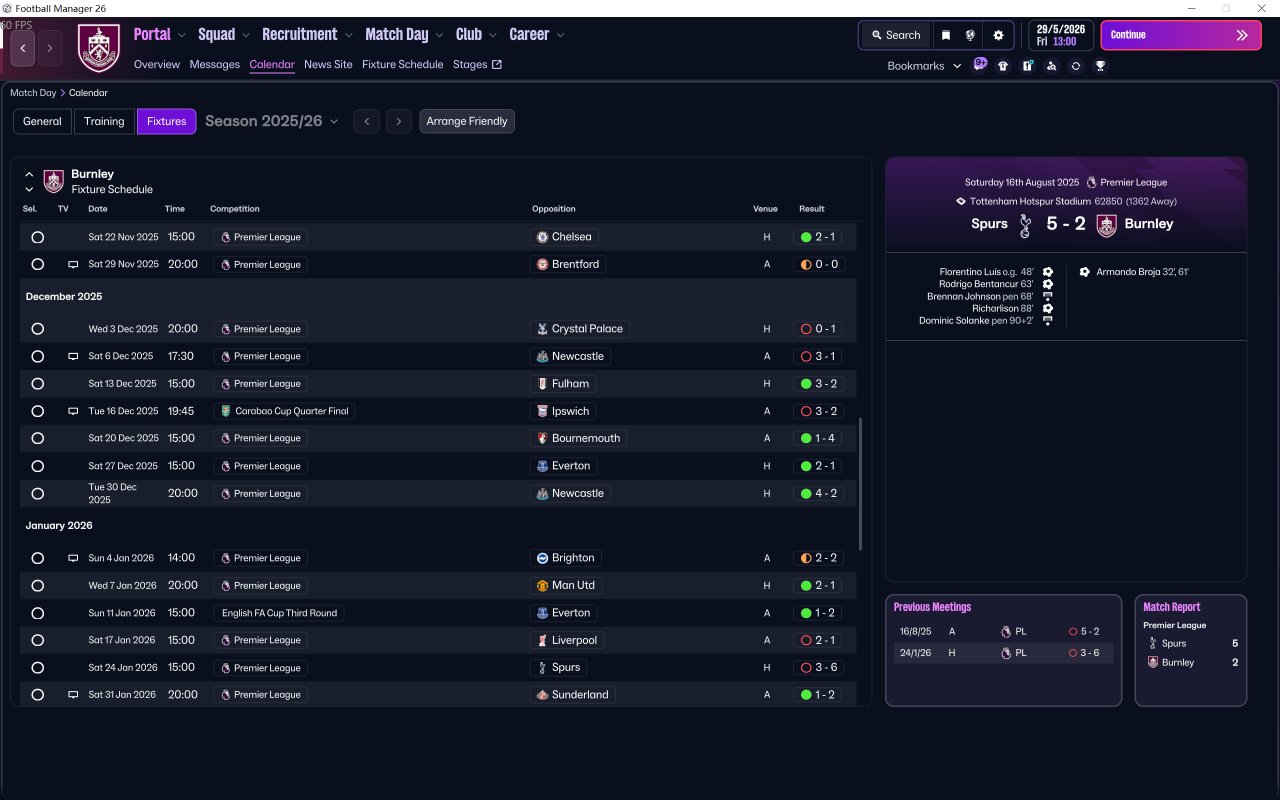
Task: Click the fixture list vertical scrollbar
Action: [x=860, y=484]
